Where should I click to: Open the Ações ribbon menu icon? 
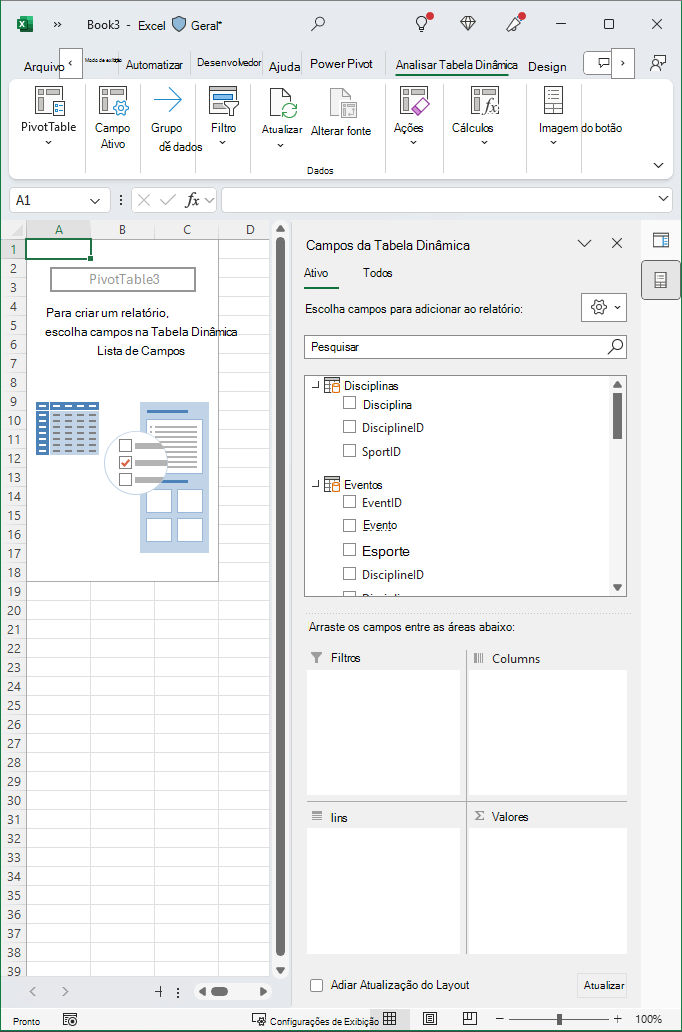point(413,101)
